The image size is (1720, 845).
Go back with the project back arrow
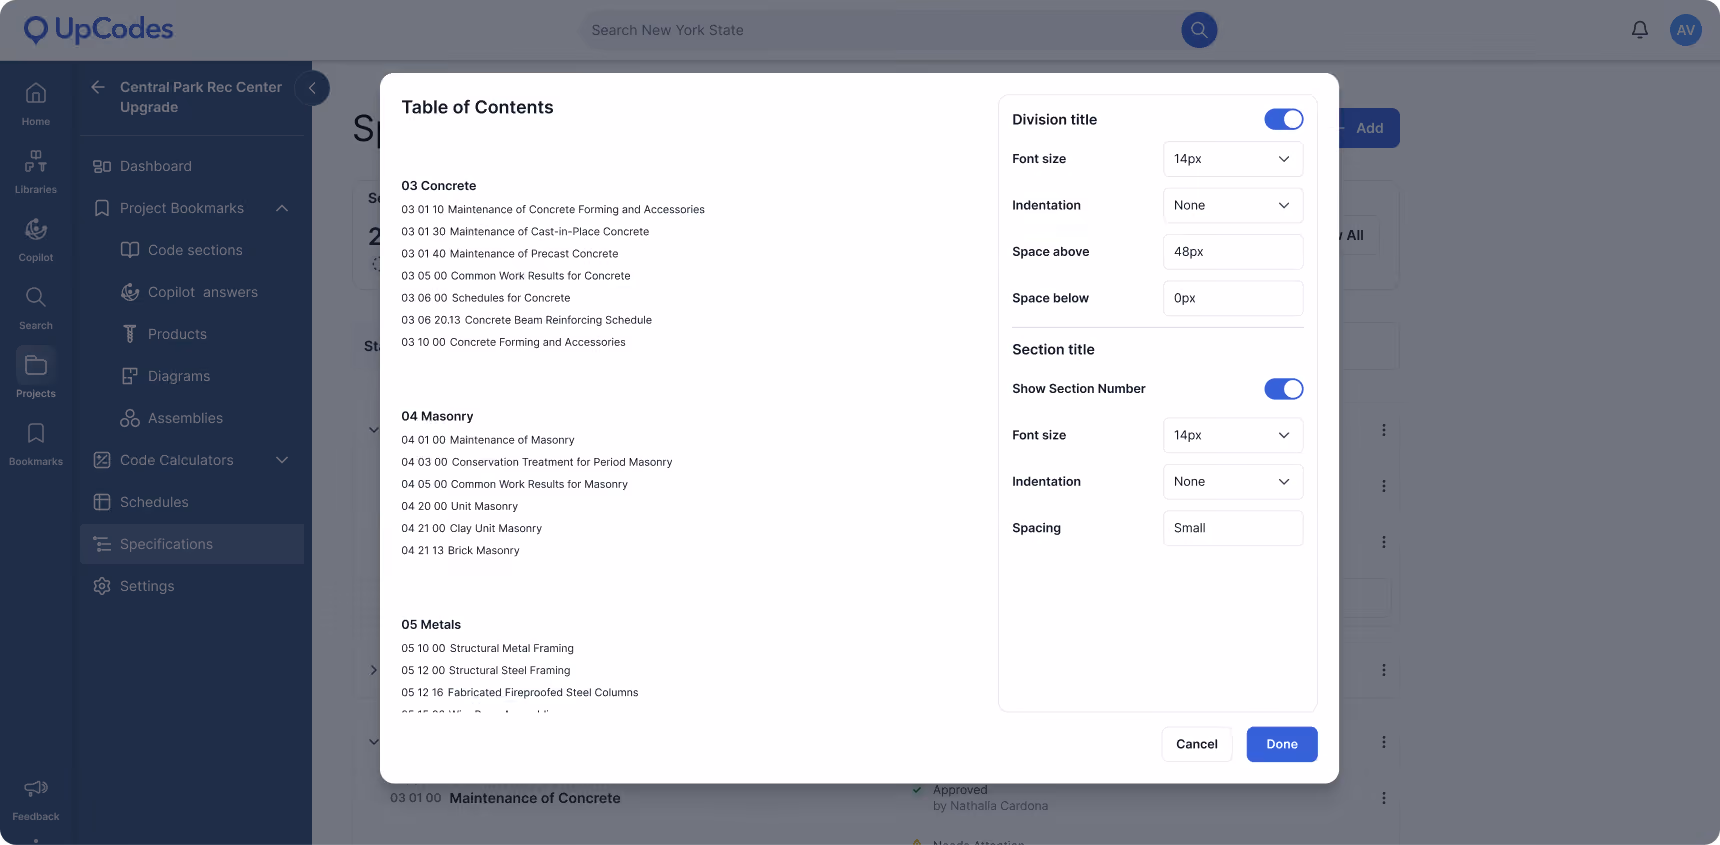click(98, 87)
